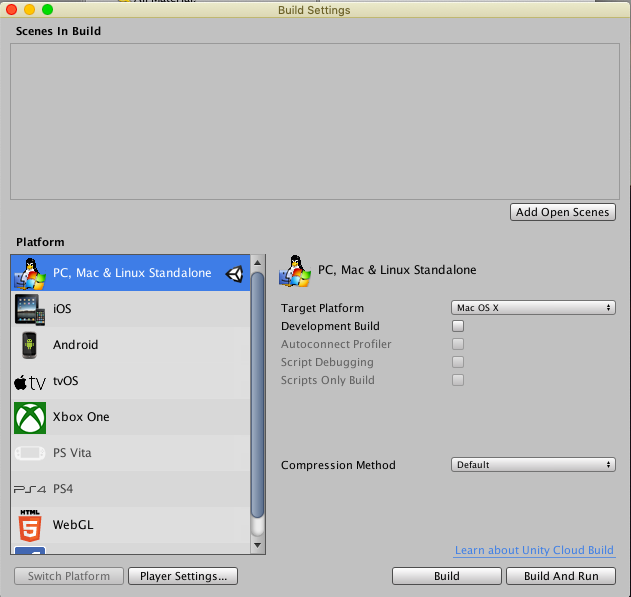This screenshot has width=631, height=597.
Task: Click the Platform section heading
Action: [40, 242]
